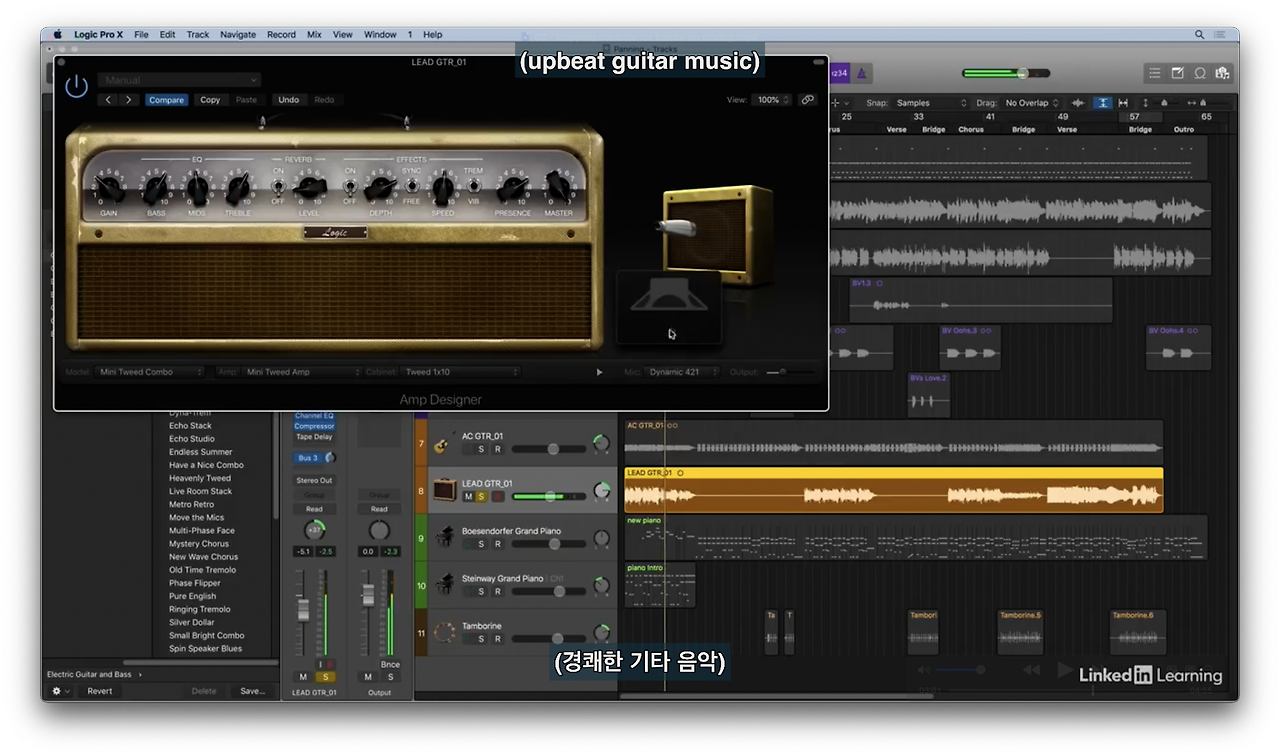Open the loop browser button
Viewport: 1280px width, 756px height.
tap(1200, 73)
